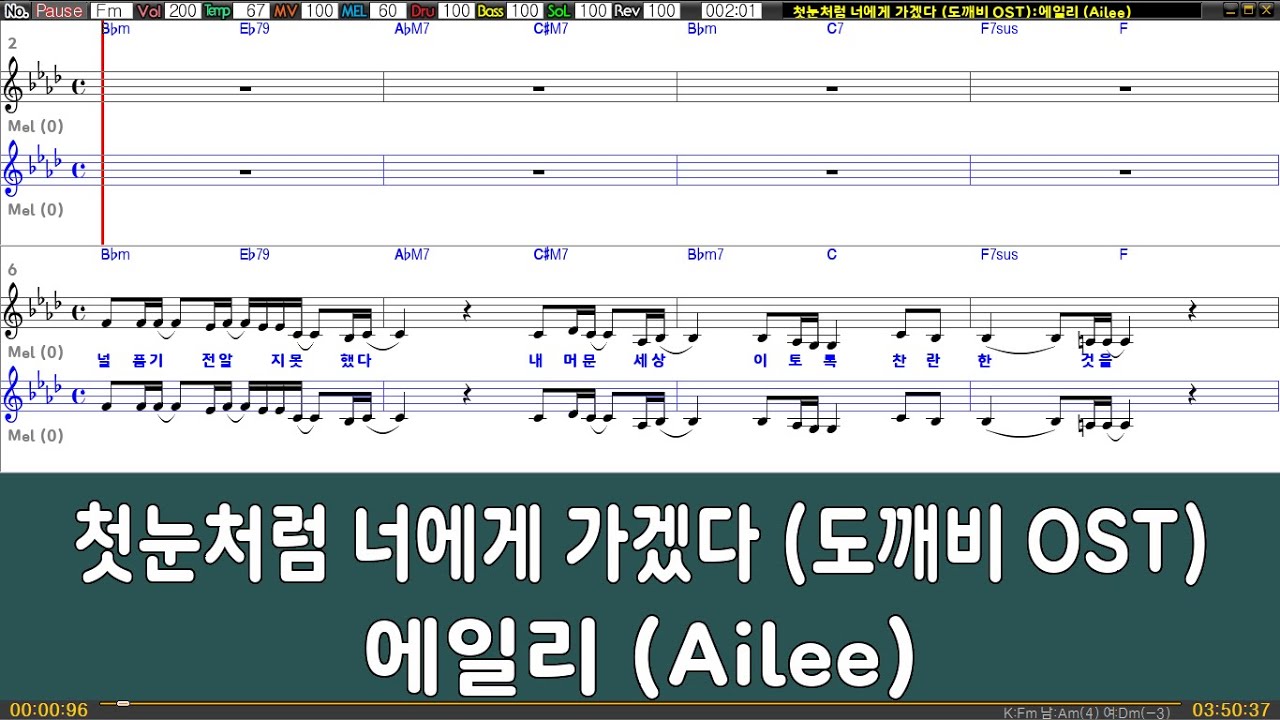
Task: Click the lyric 했다 below the staff
Action: tap(355, 361)
